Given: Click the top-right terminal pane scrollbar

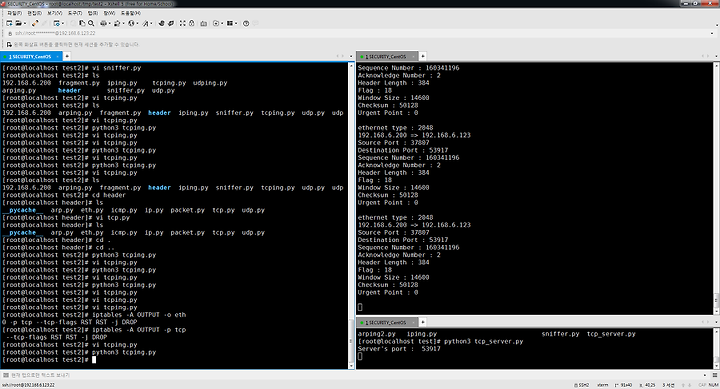Looking at the screenshot, I should [716, 188].
